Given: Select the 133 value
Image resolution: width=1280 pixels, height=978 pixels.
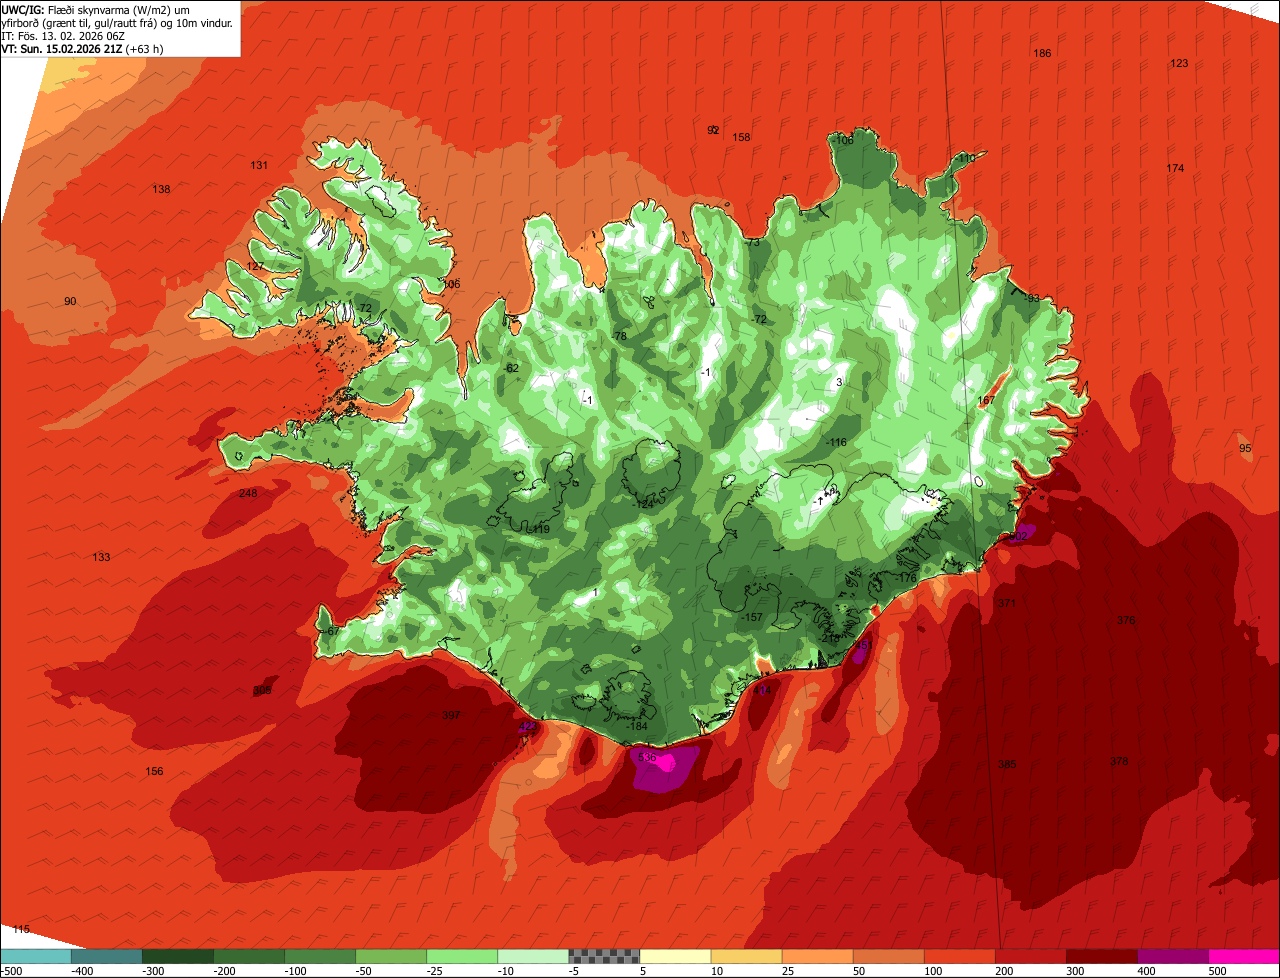Looking at the screenshot, I should pyautogui.click(x=101, y=557).
